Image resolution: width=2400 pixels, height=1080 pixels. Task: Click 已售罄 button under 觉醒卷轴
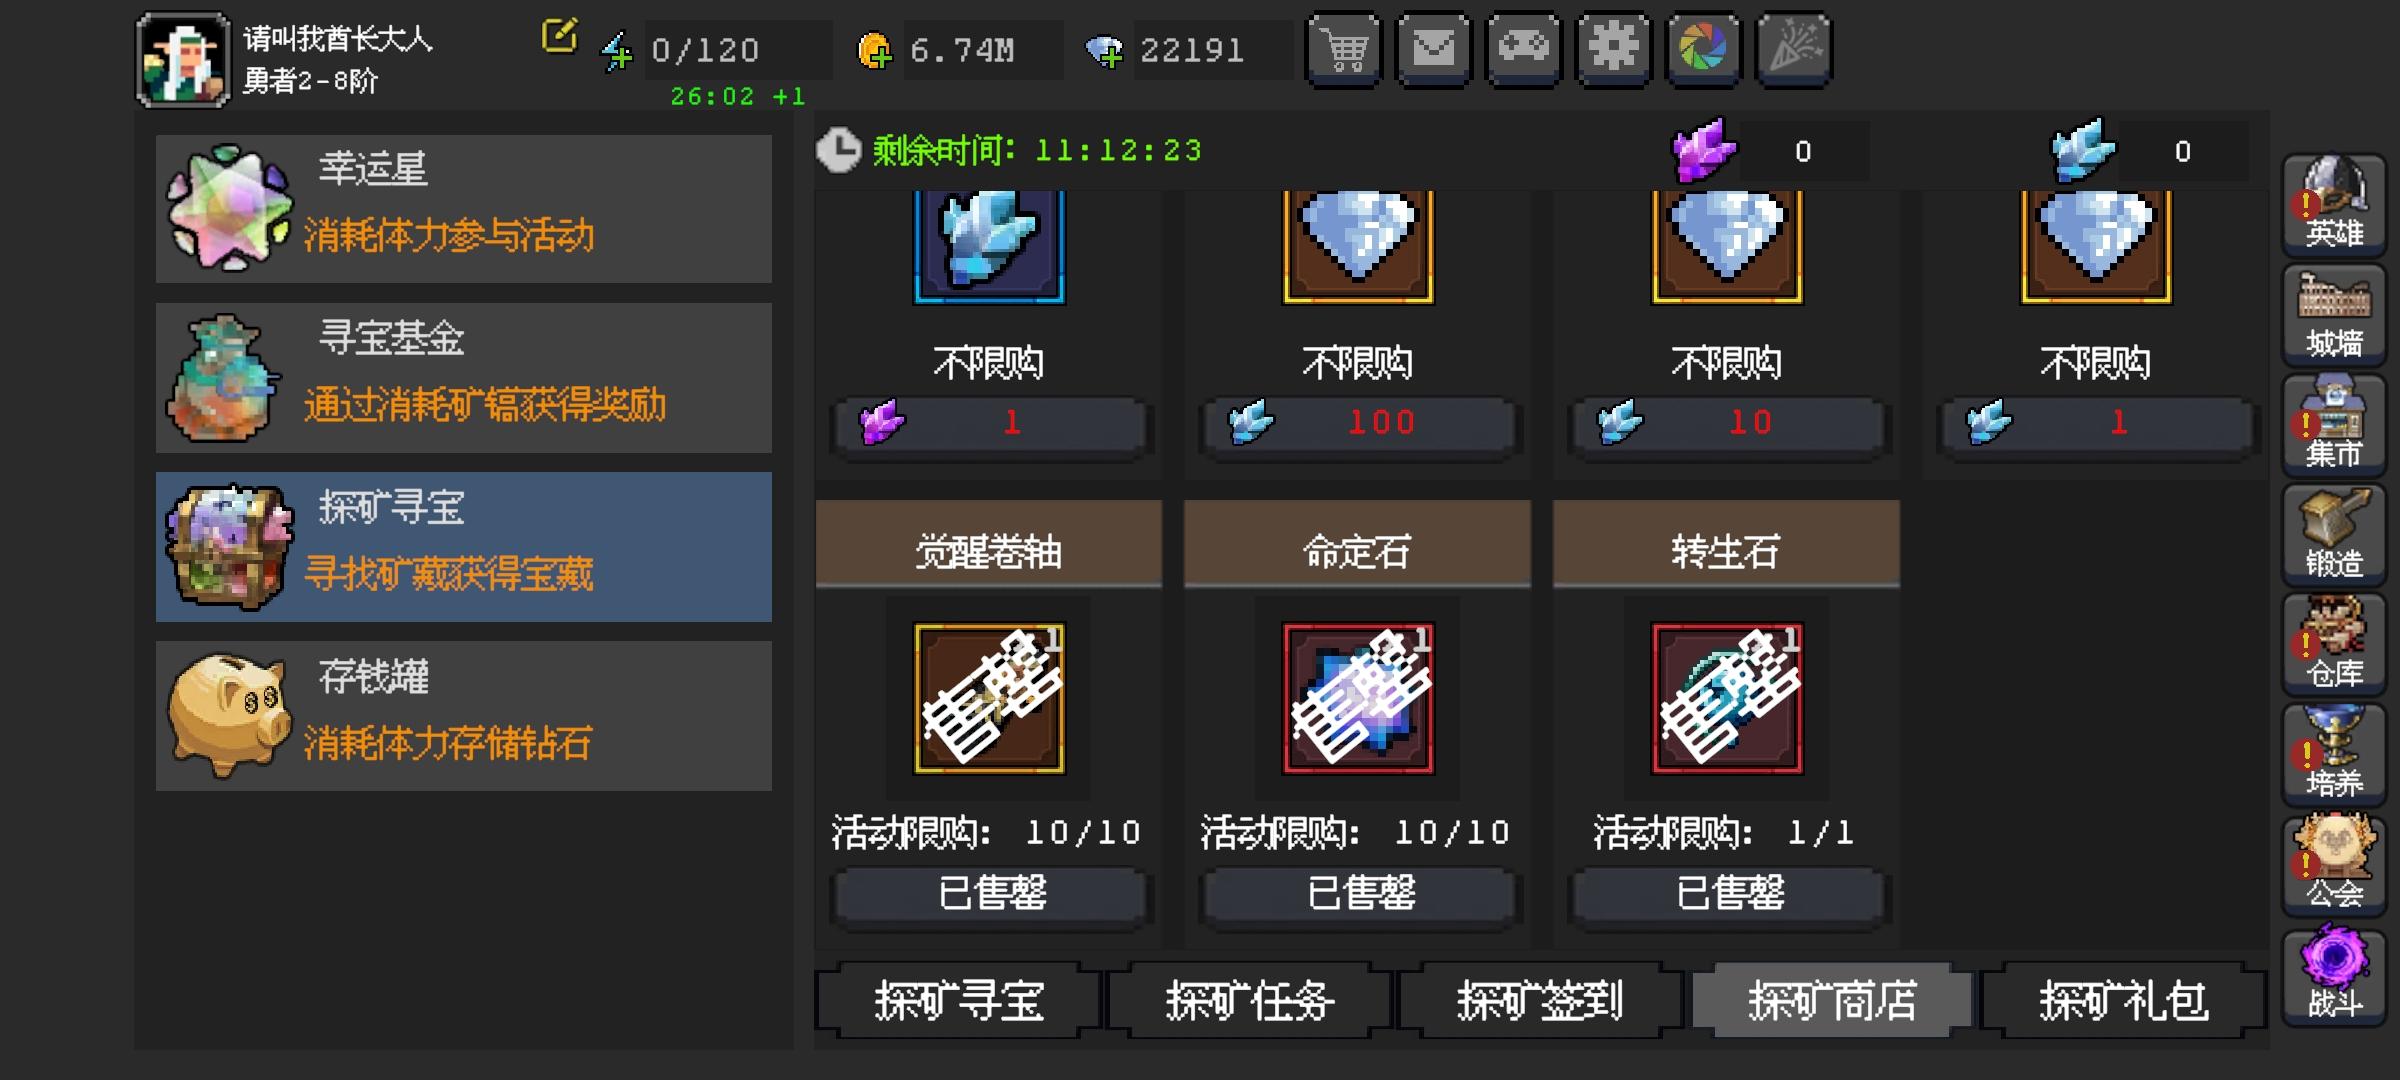(990, 894)
